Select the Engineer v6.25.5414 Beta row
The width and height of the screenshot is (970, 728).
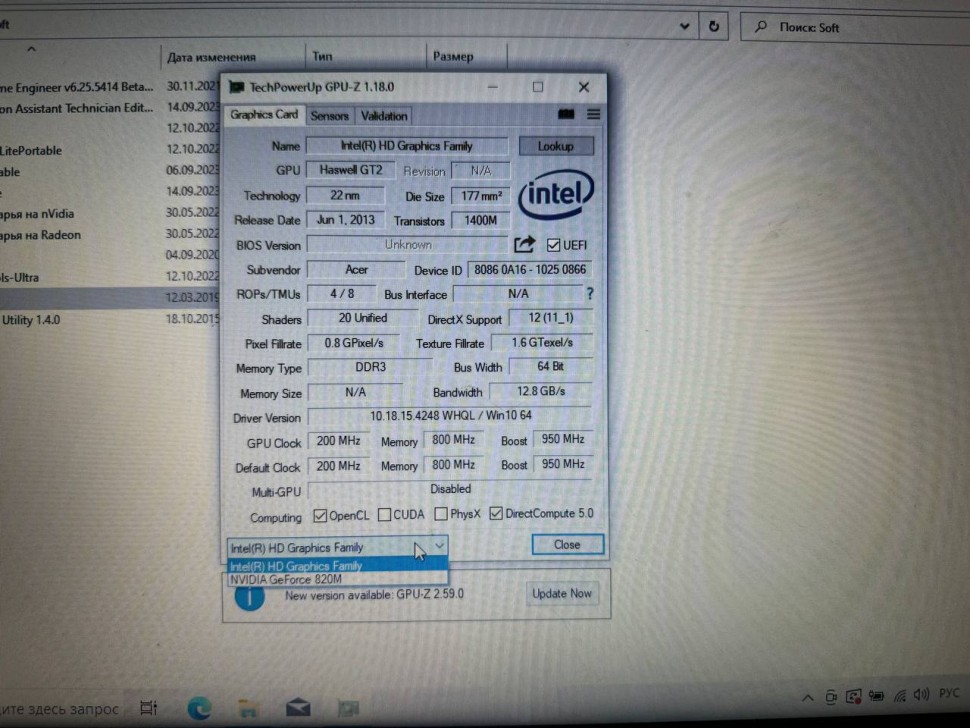pos(110,87)
